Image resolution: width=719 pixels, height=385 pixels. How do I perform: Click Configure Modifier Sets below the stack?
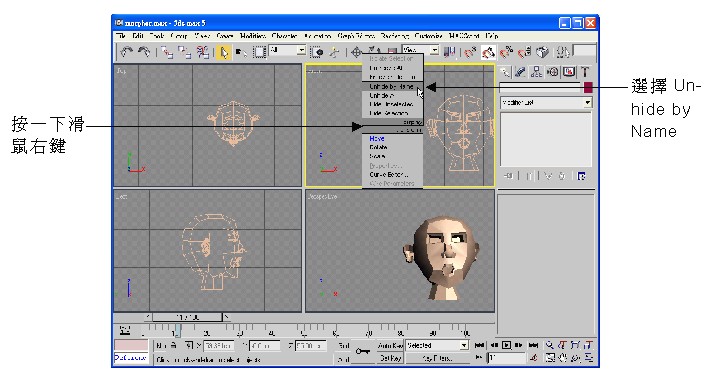[581, 176]
